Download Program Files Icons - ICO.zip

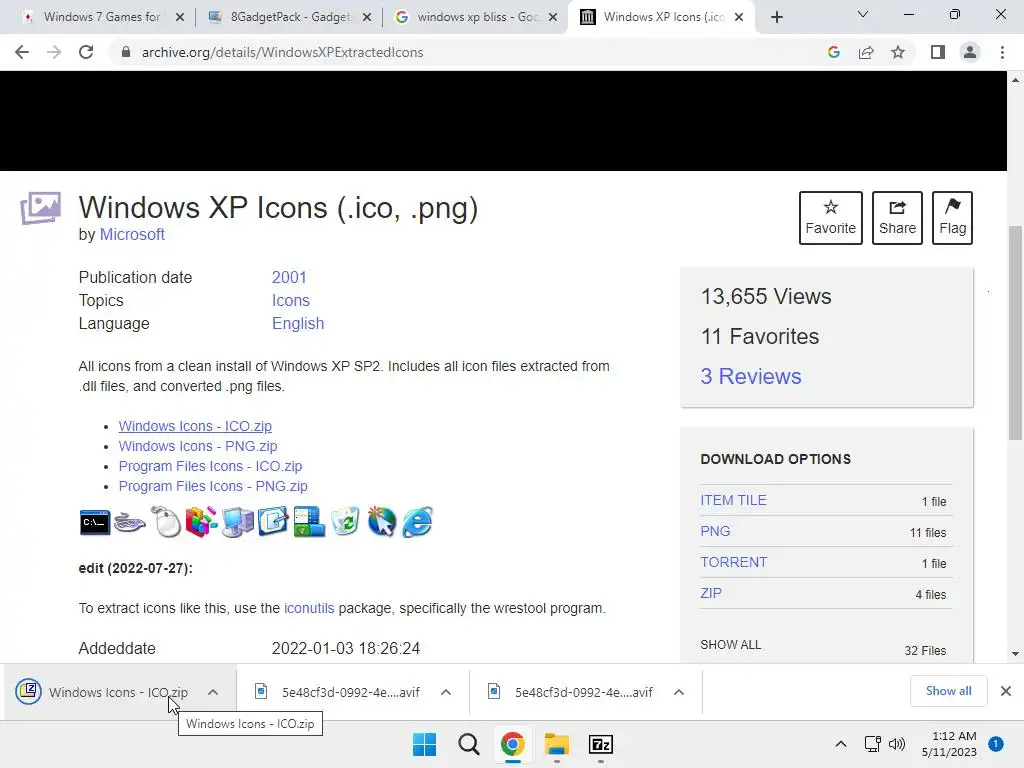pos(210,466)
